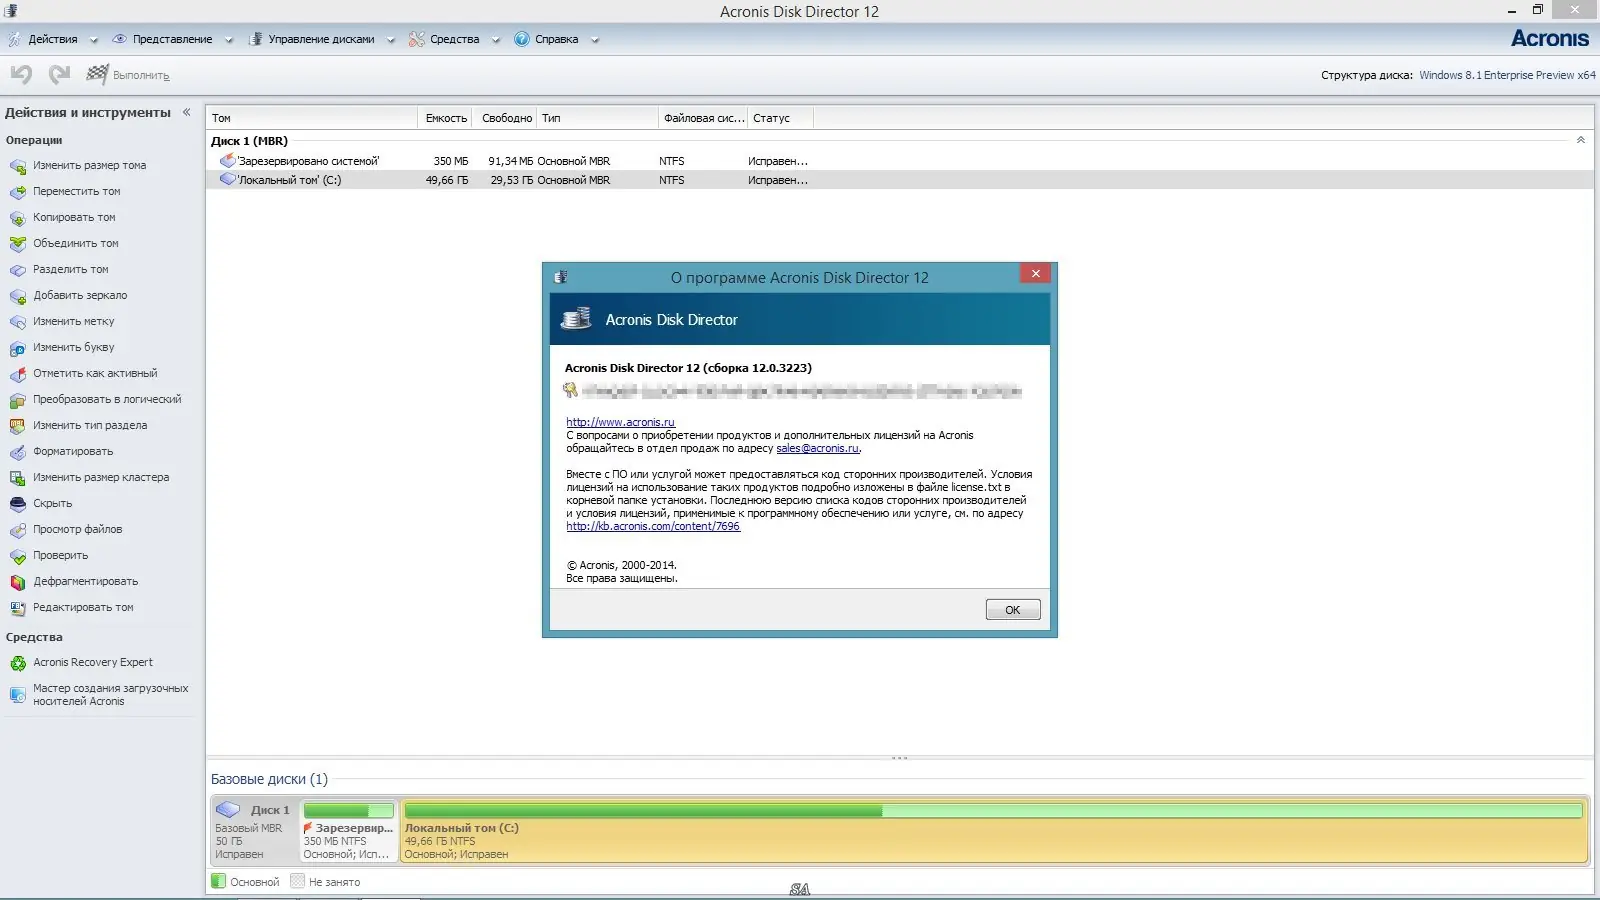This screenshot has height=900, width=1600.
Task: Click the Redo arrow icon in toolbar
Action: pos(60,74)
